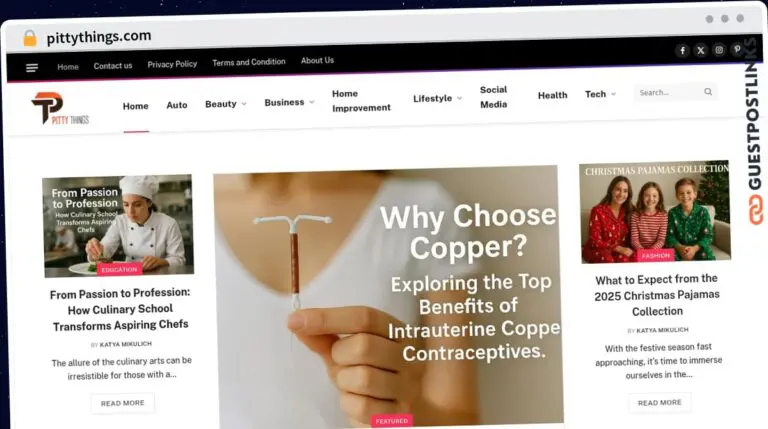This screenshot has height=429, width=768.
Task: Expand the Beauty dropdown arrow
Action: coord(244,104)
